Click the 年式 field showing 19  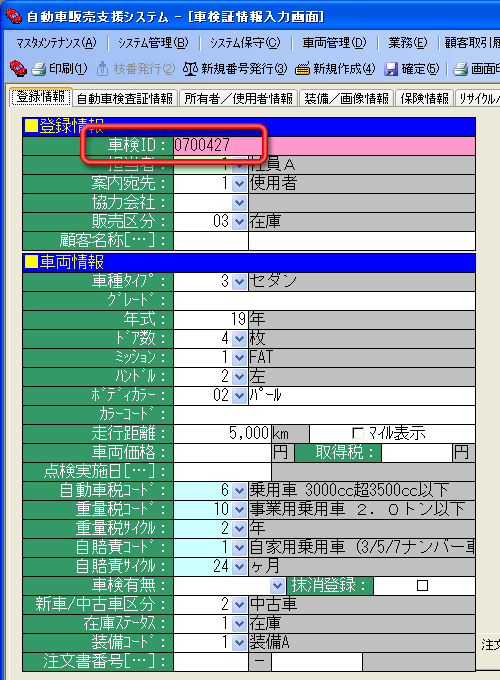click(210, 319)
